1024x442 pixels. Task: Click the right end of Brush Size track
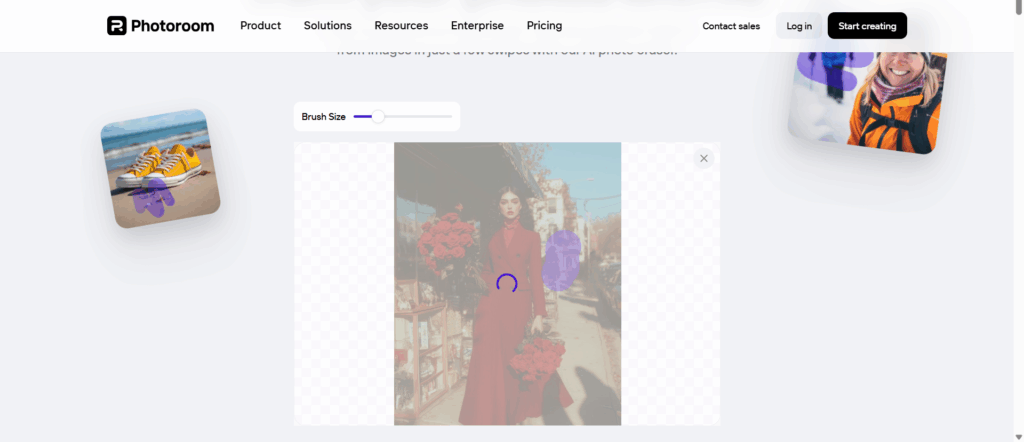(x=450, y=117)
